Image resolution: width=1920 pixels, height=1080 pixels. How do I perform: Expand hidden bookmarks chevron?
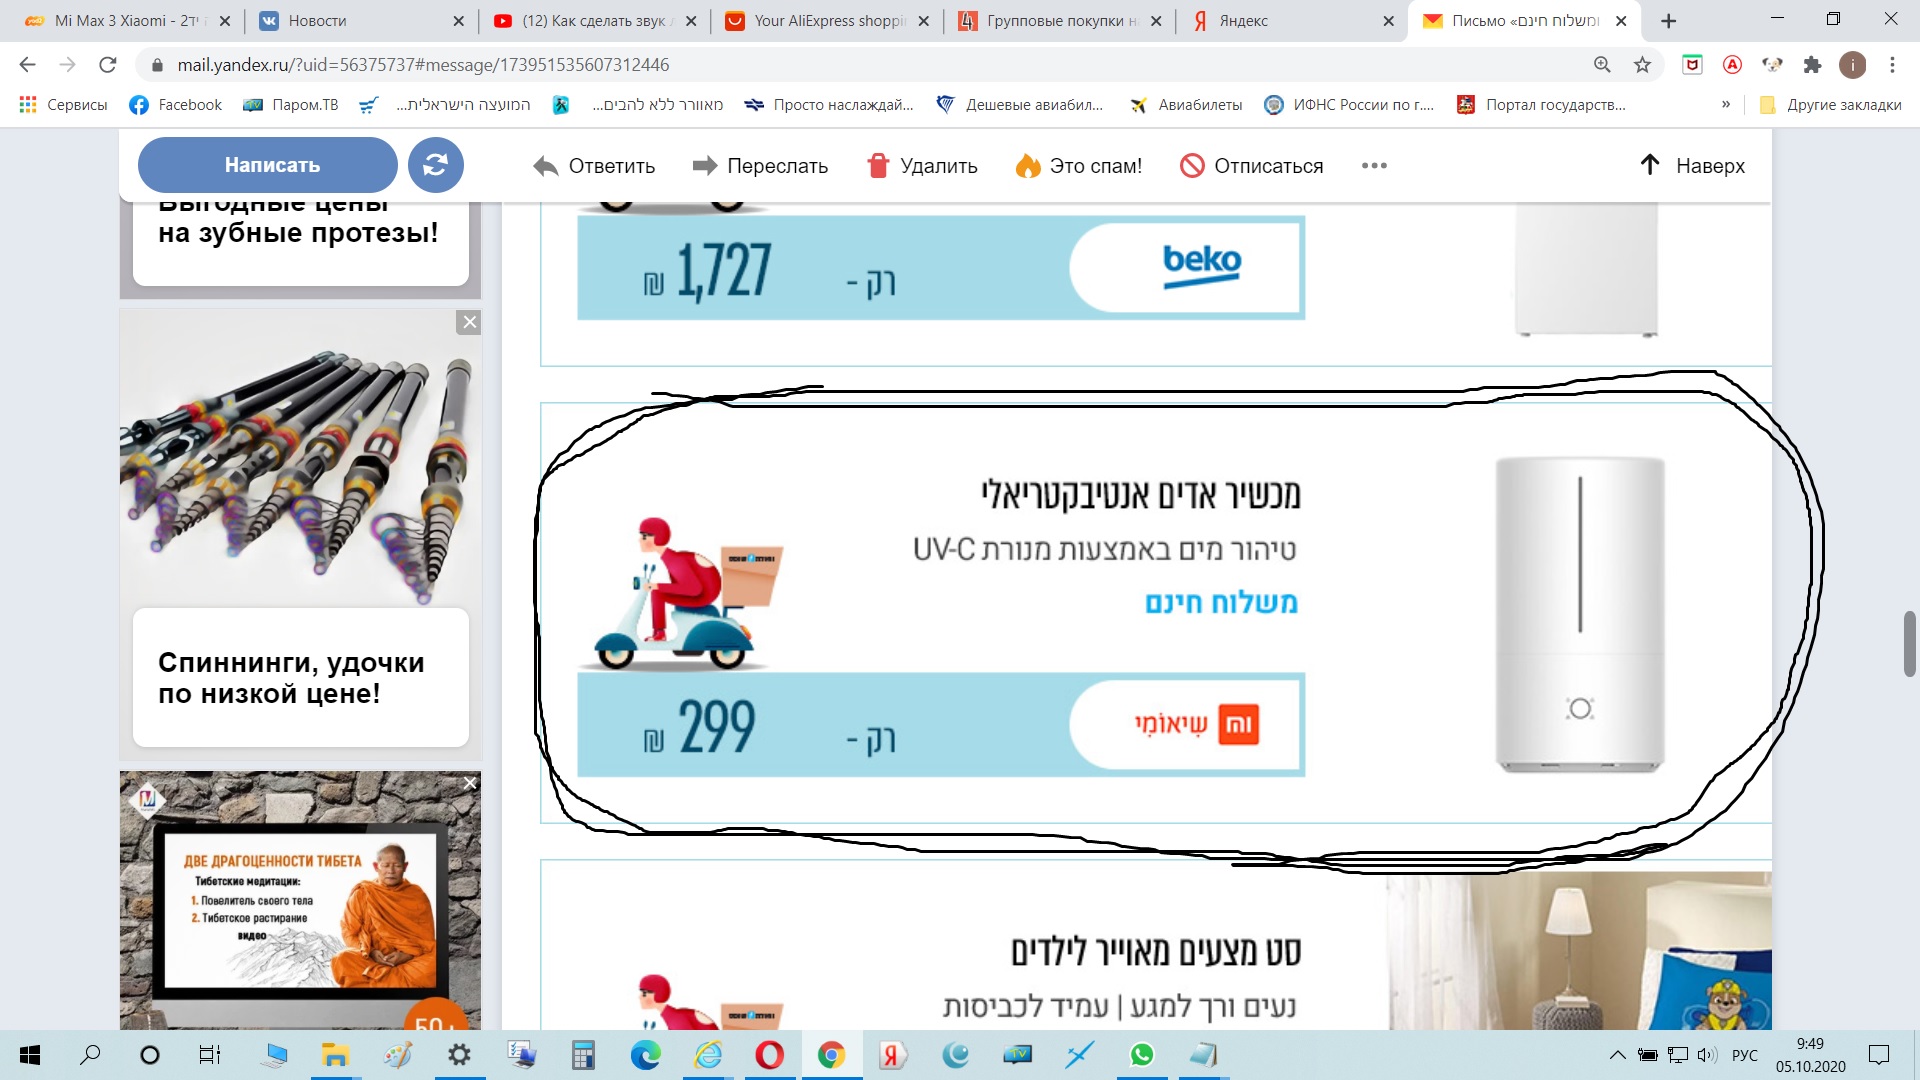(x=1726, y=104)
